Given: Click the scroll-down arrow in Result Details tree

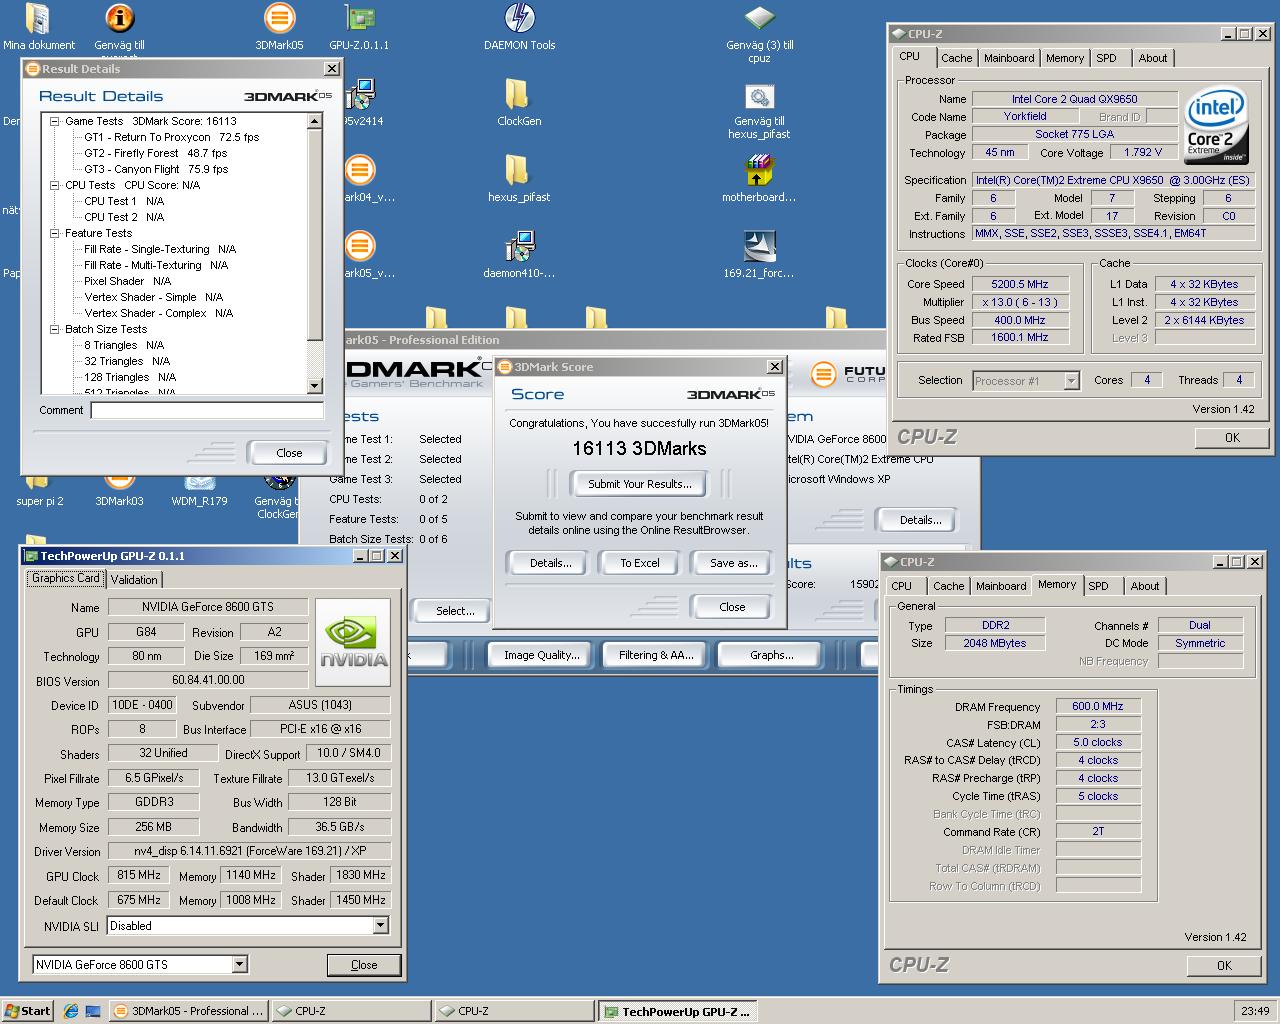Looking at the screenshot, I should [x=315, y=386].
